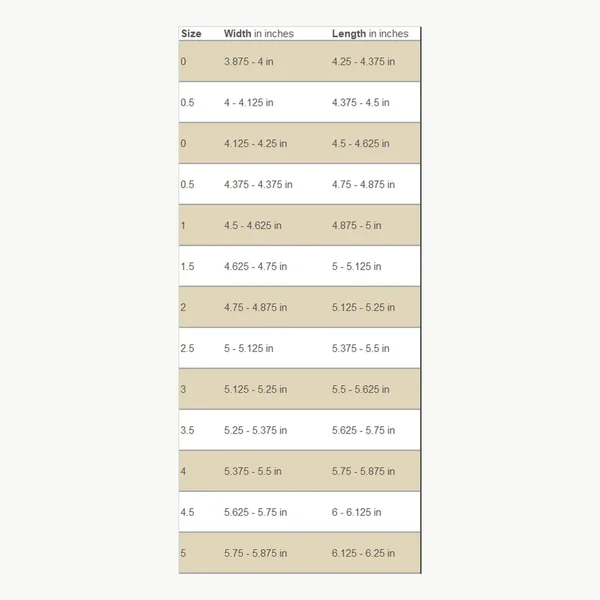Select the length value 6 - 6.125 in

tap(356, 512)
